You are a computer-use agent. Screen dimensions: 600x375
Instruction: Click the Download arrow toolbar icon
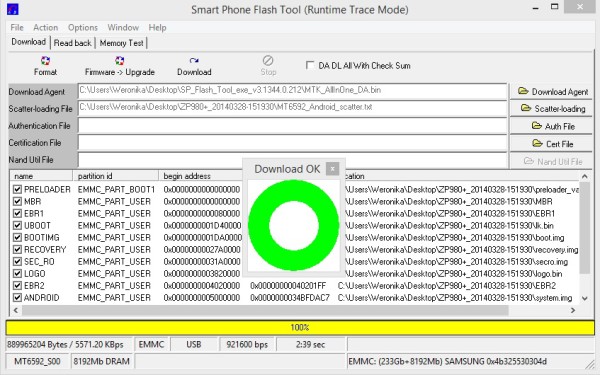coord(194,61)
